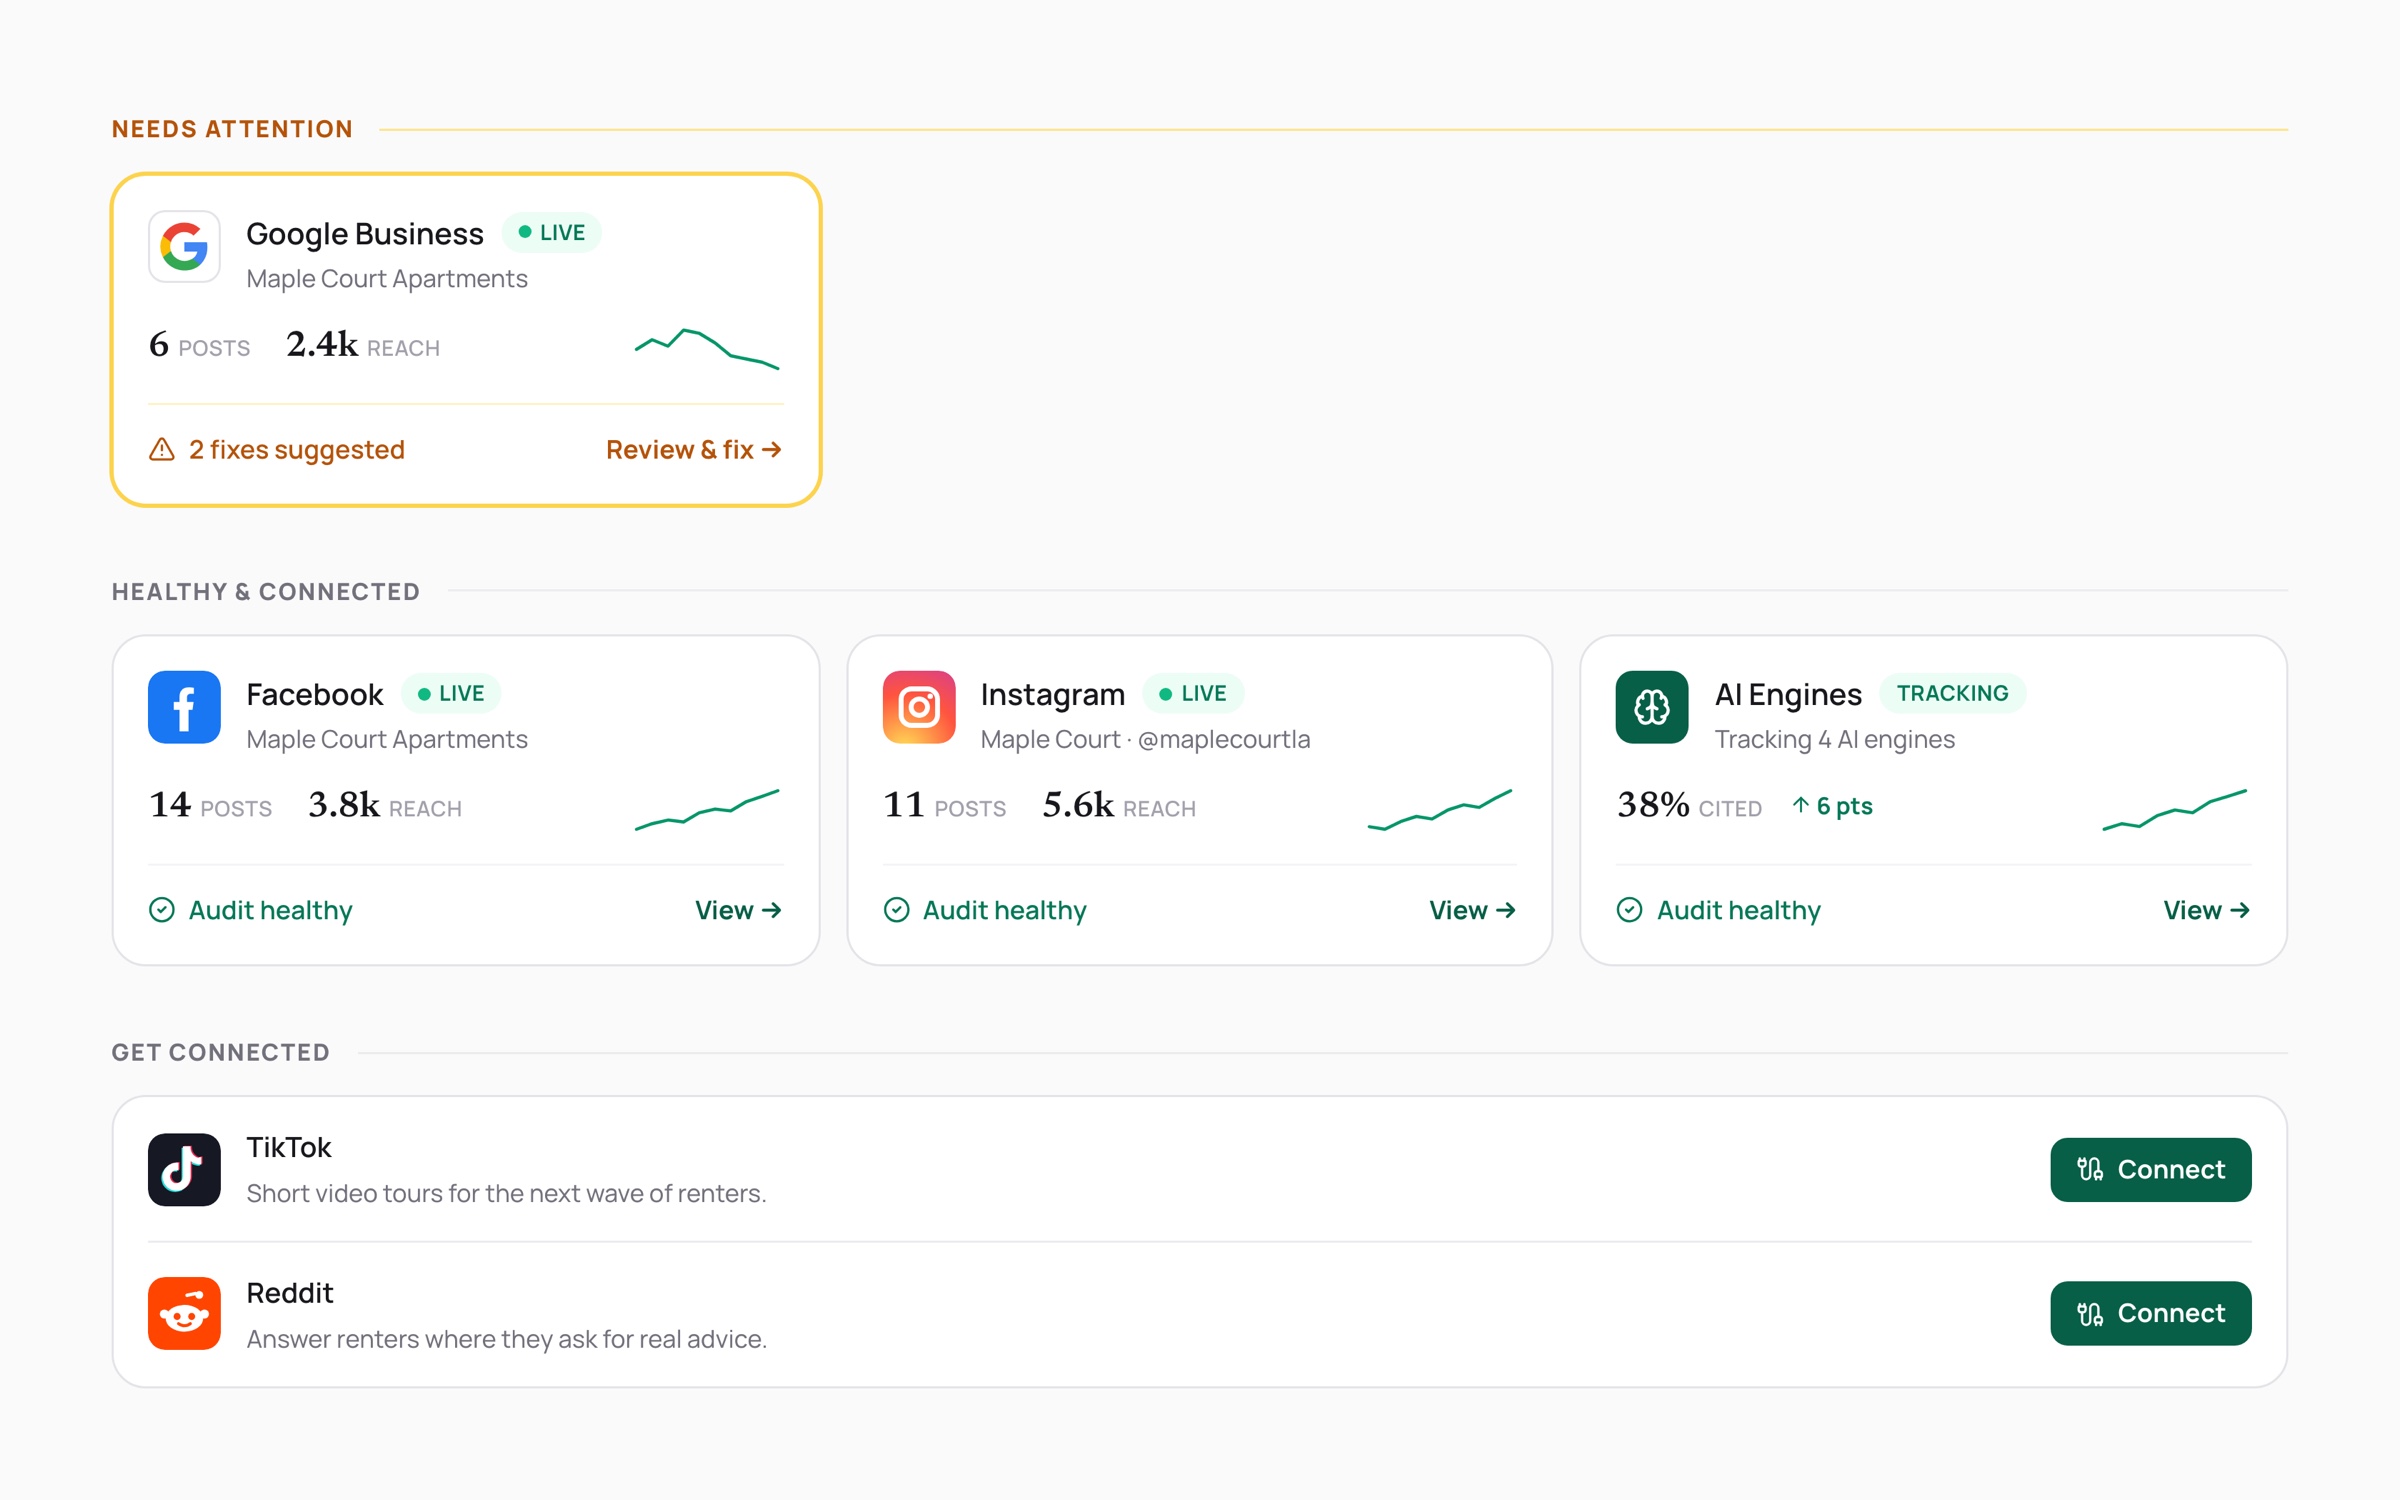Click the 'Instagram' card title
This screenshot has height=1500, width=2400.
click(x=1053, y=695)
